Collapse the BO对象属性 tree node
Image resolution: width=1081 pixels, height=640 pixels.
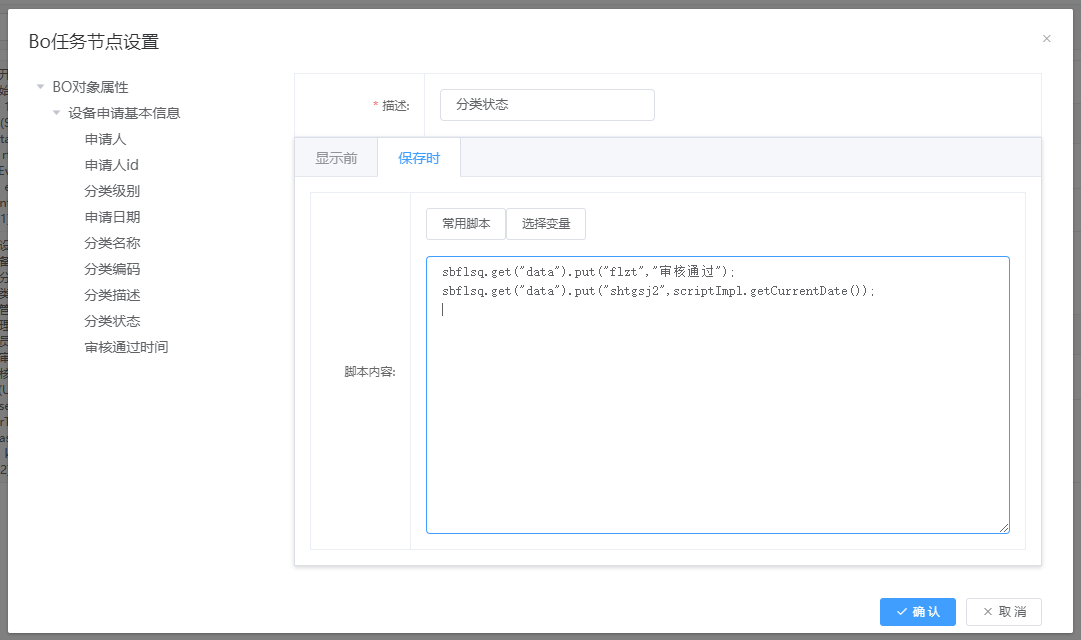pyautogui.click(x=40, y=87)
